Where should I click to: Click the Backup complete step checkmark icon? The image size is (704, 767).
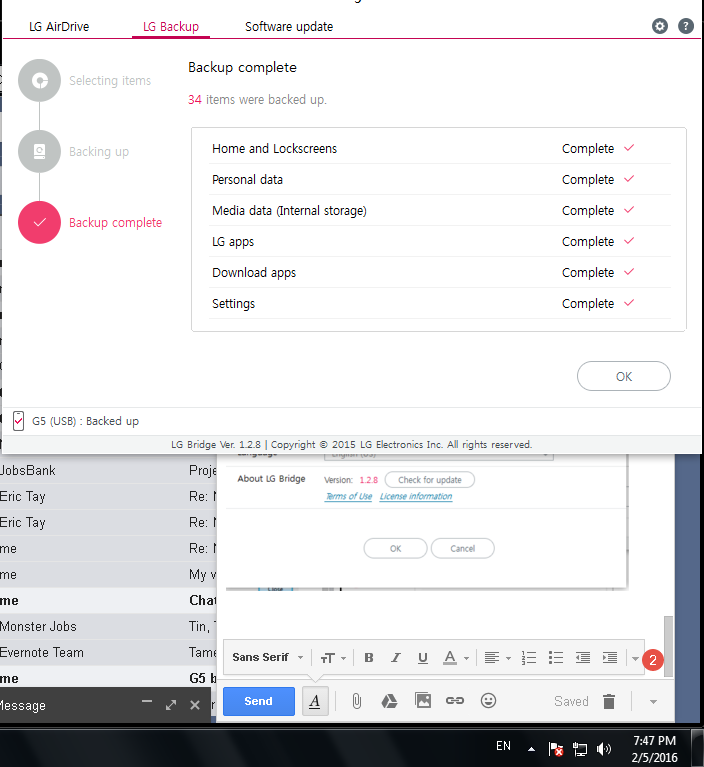tap(40, 223)
